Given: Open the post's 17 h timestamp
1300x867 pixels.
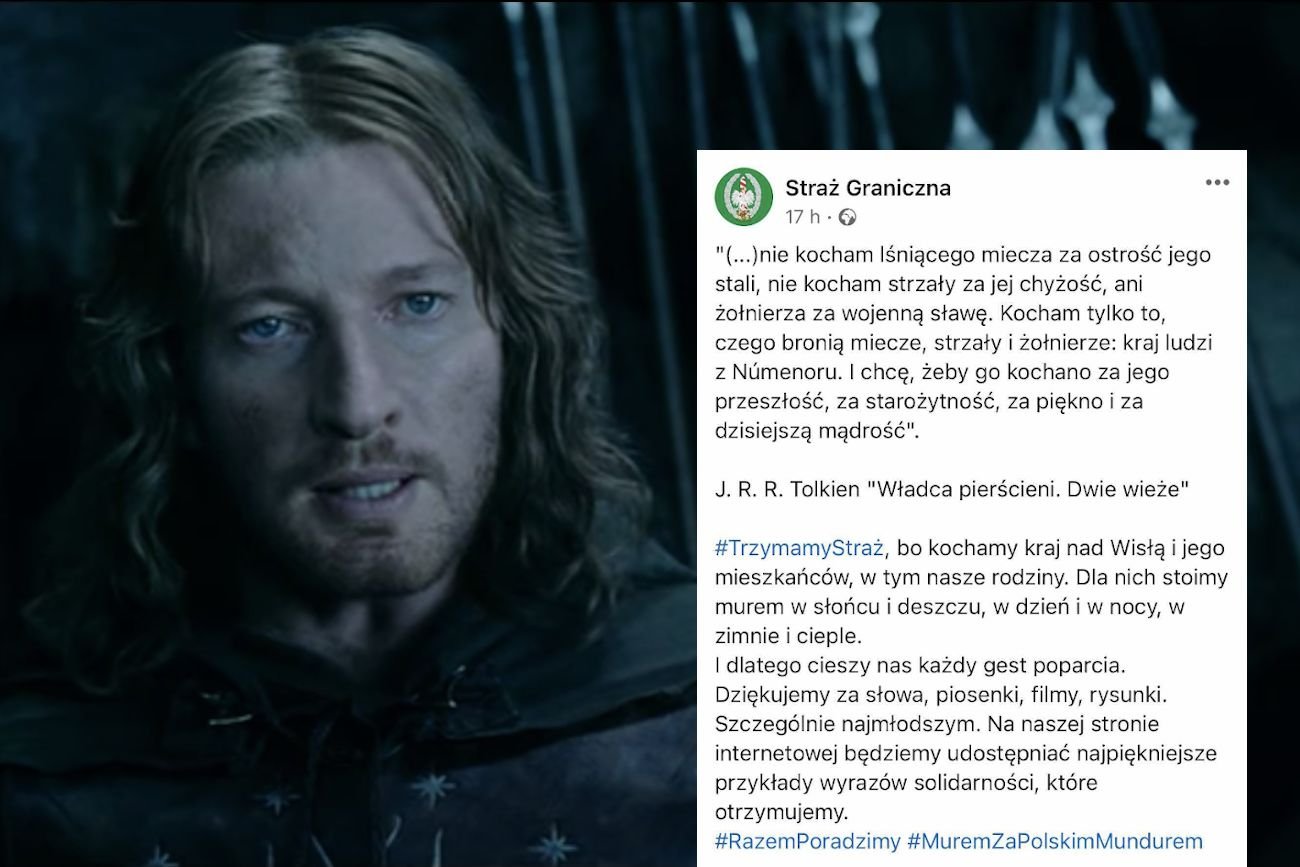Looking at the screenshot, I should click(802, 217).
